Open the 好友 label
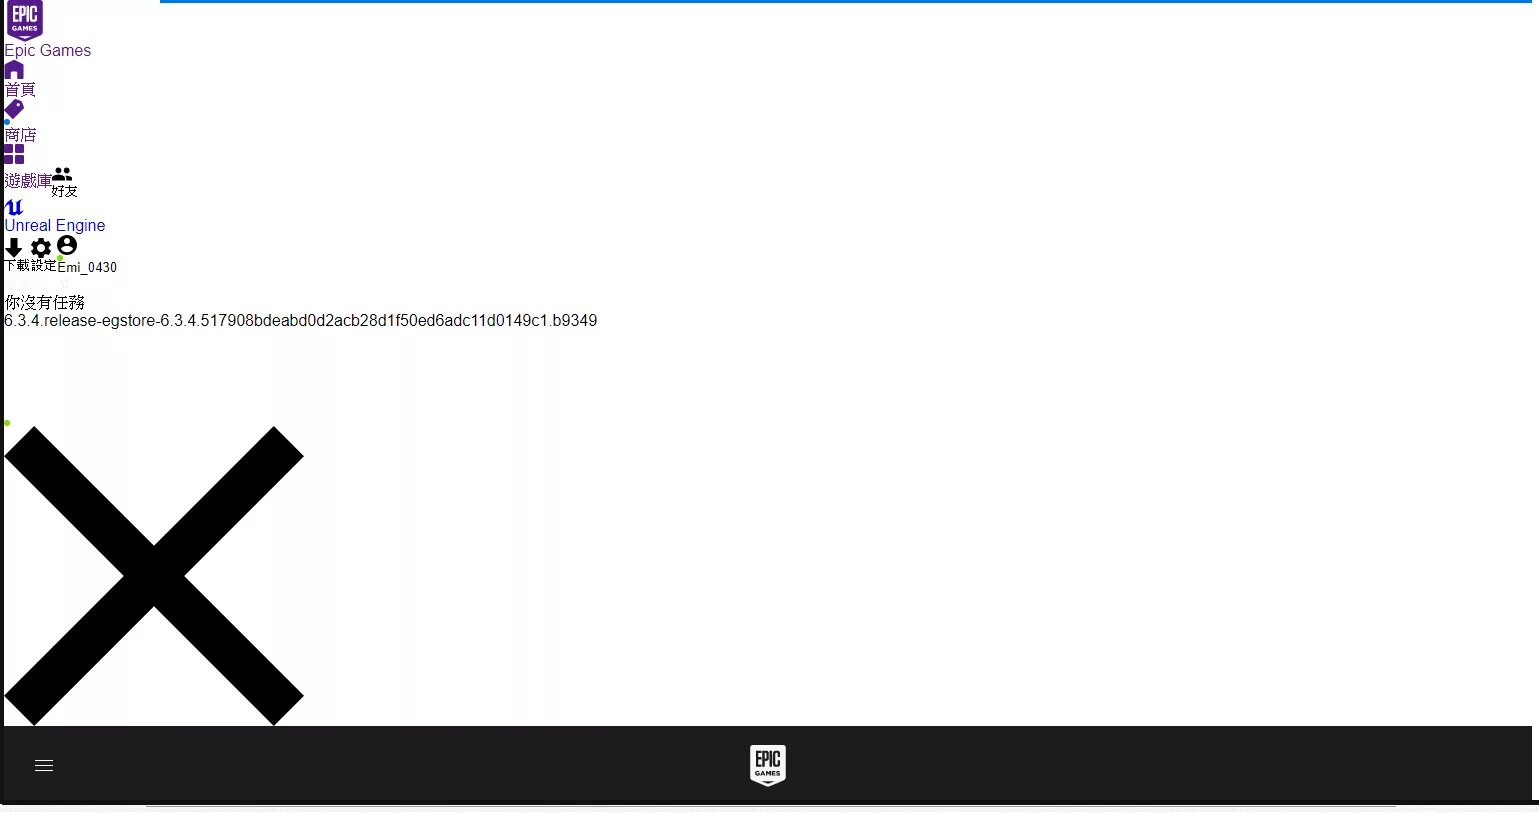This screenshot has height=813, width=1539. pos(64,191)
